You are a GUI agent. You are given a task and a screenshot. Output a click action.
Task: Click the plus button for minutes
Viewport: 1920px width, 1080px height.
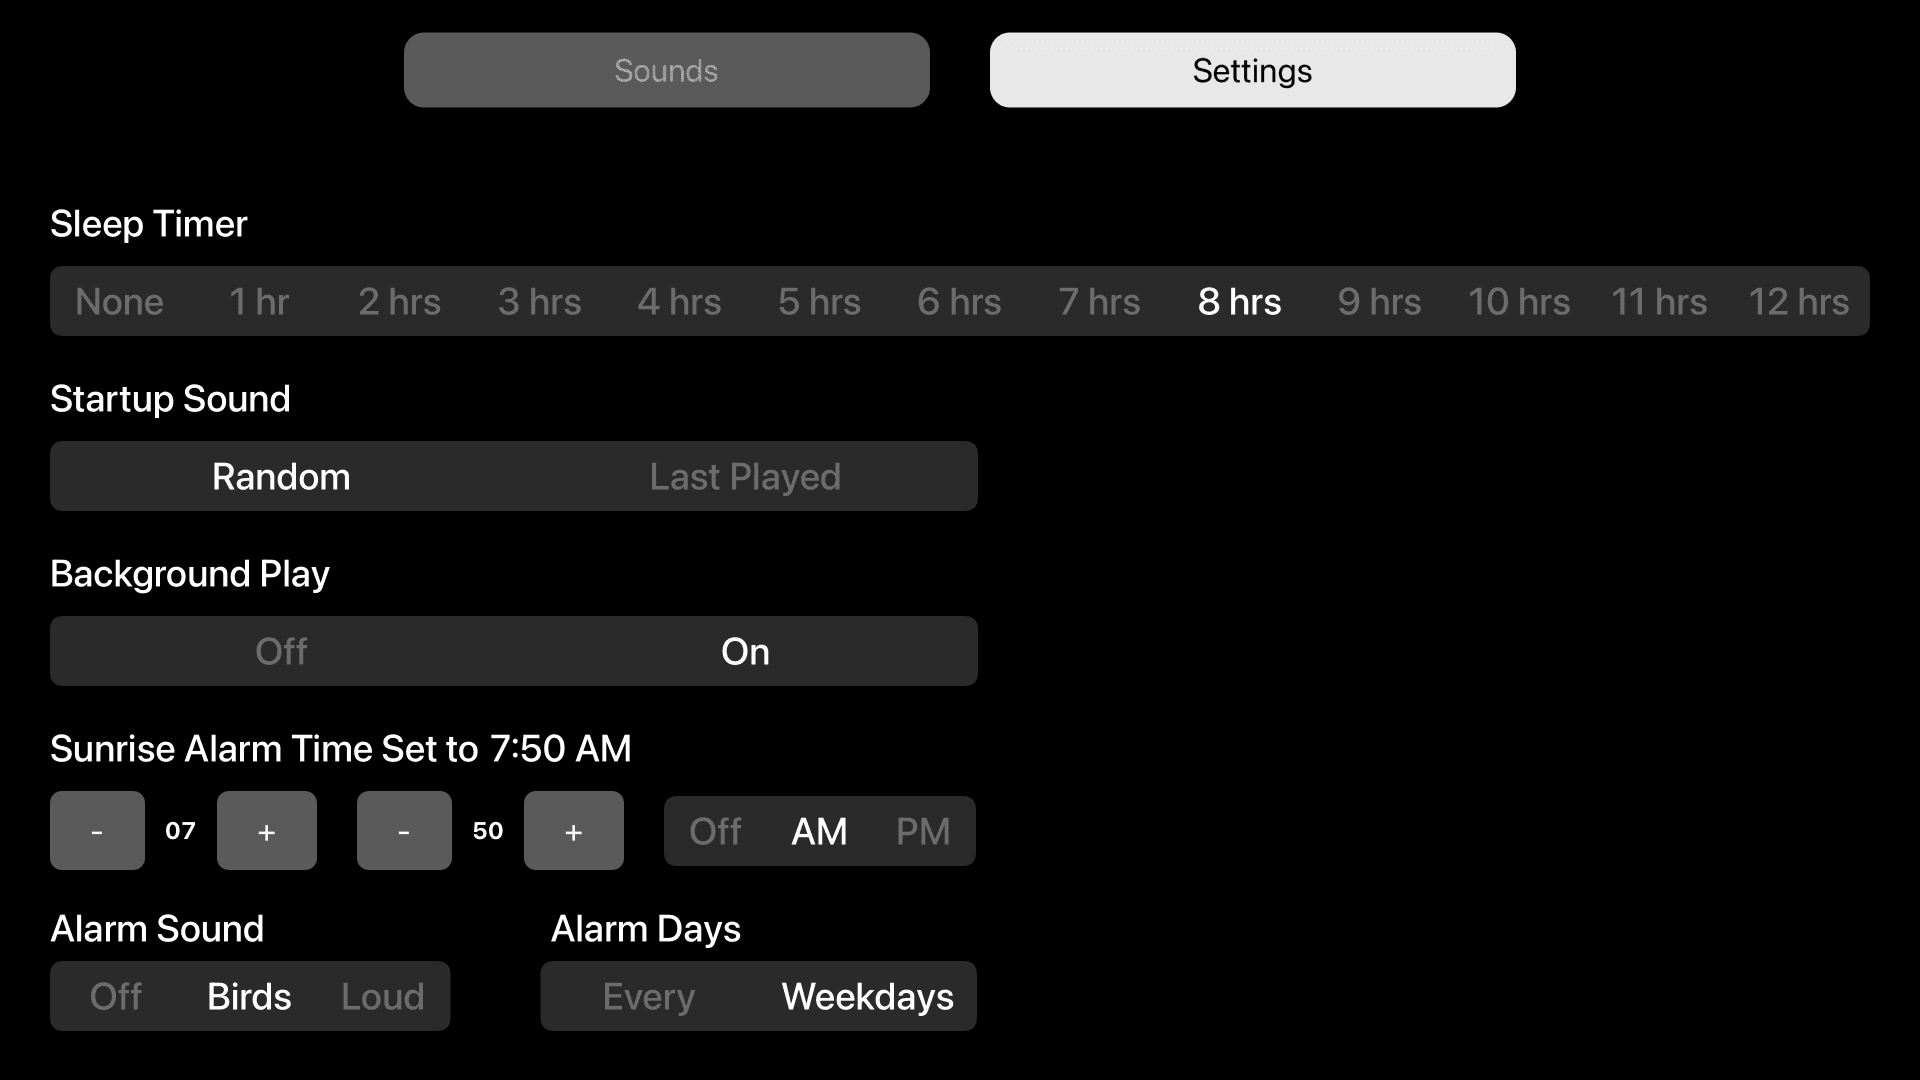[572, 831]
